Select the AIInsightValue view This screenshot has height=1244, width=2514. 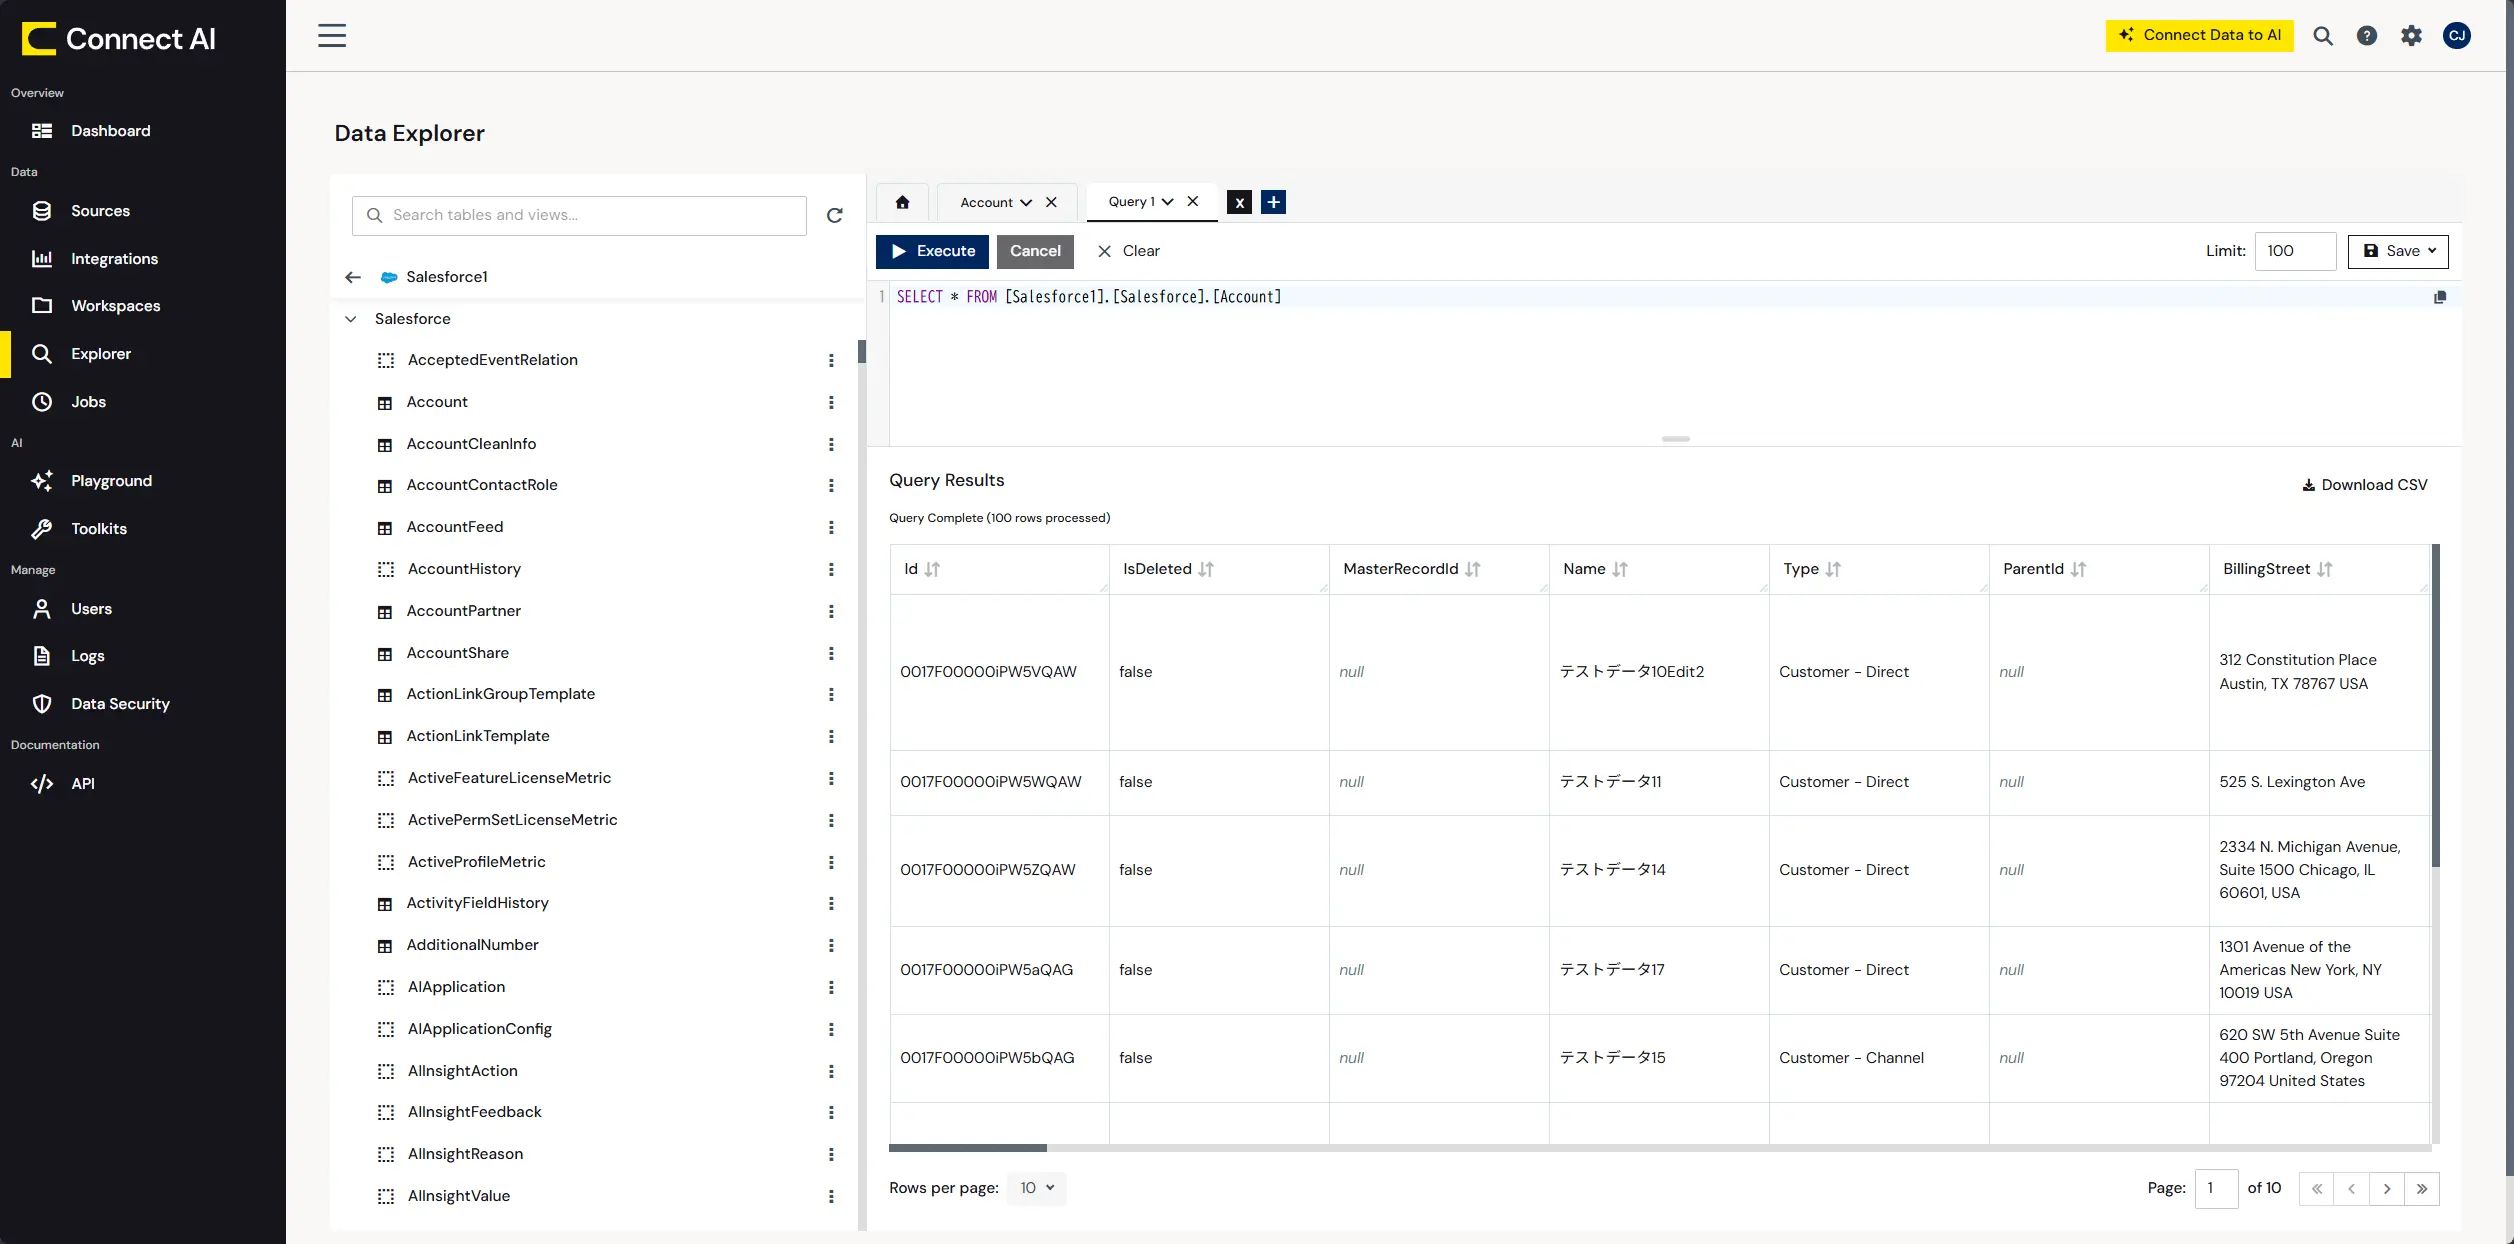tap(458, 1196)
